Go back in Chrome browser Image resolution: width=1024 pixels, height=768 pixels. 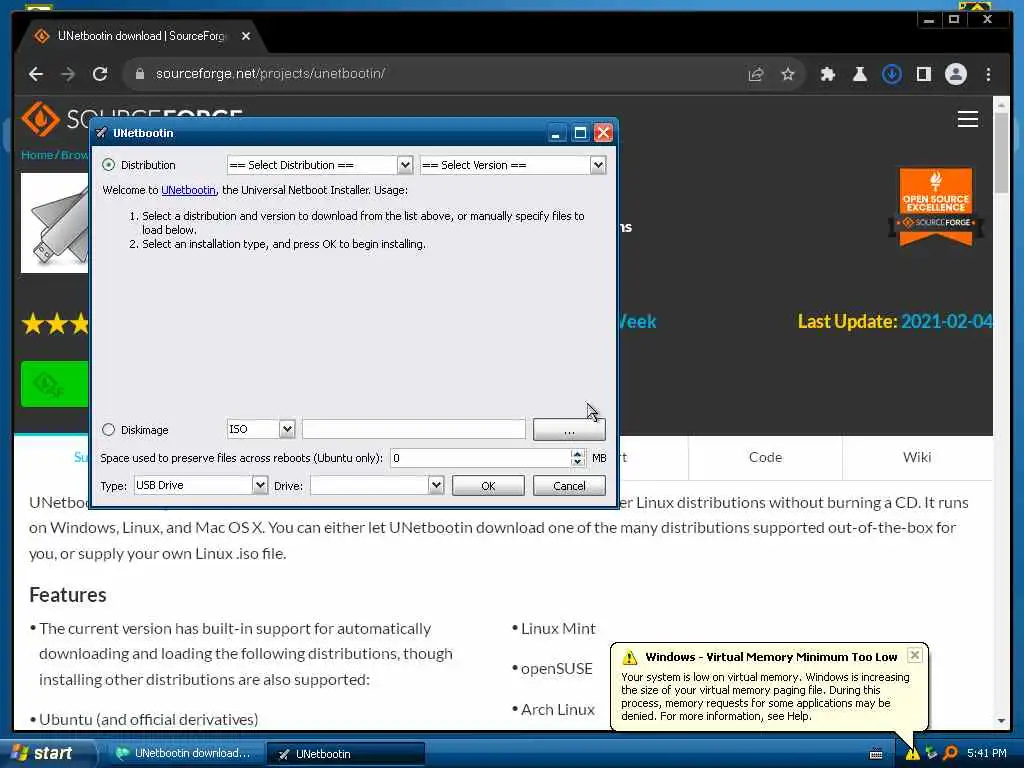click(x=36, y=74)
